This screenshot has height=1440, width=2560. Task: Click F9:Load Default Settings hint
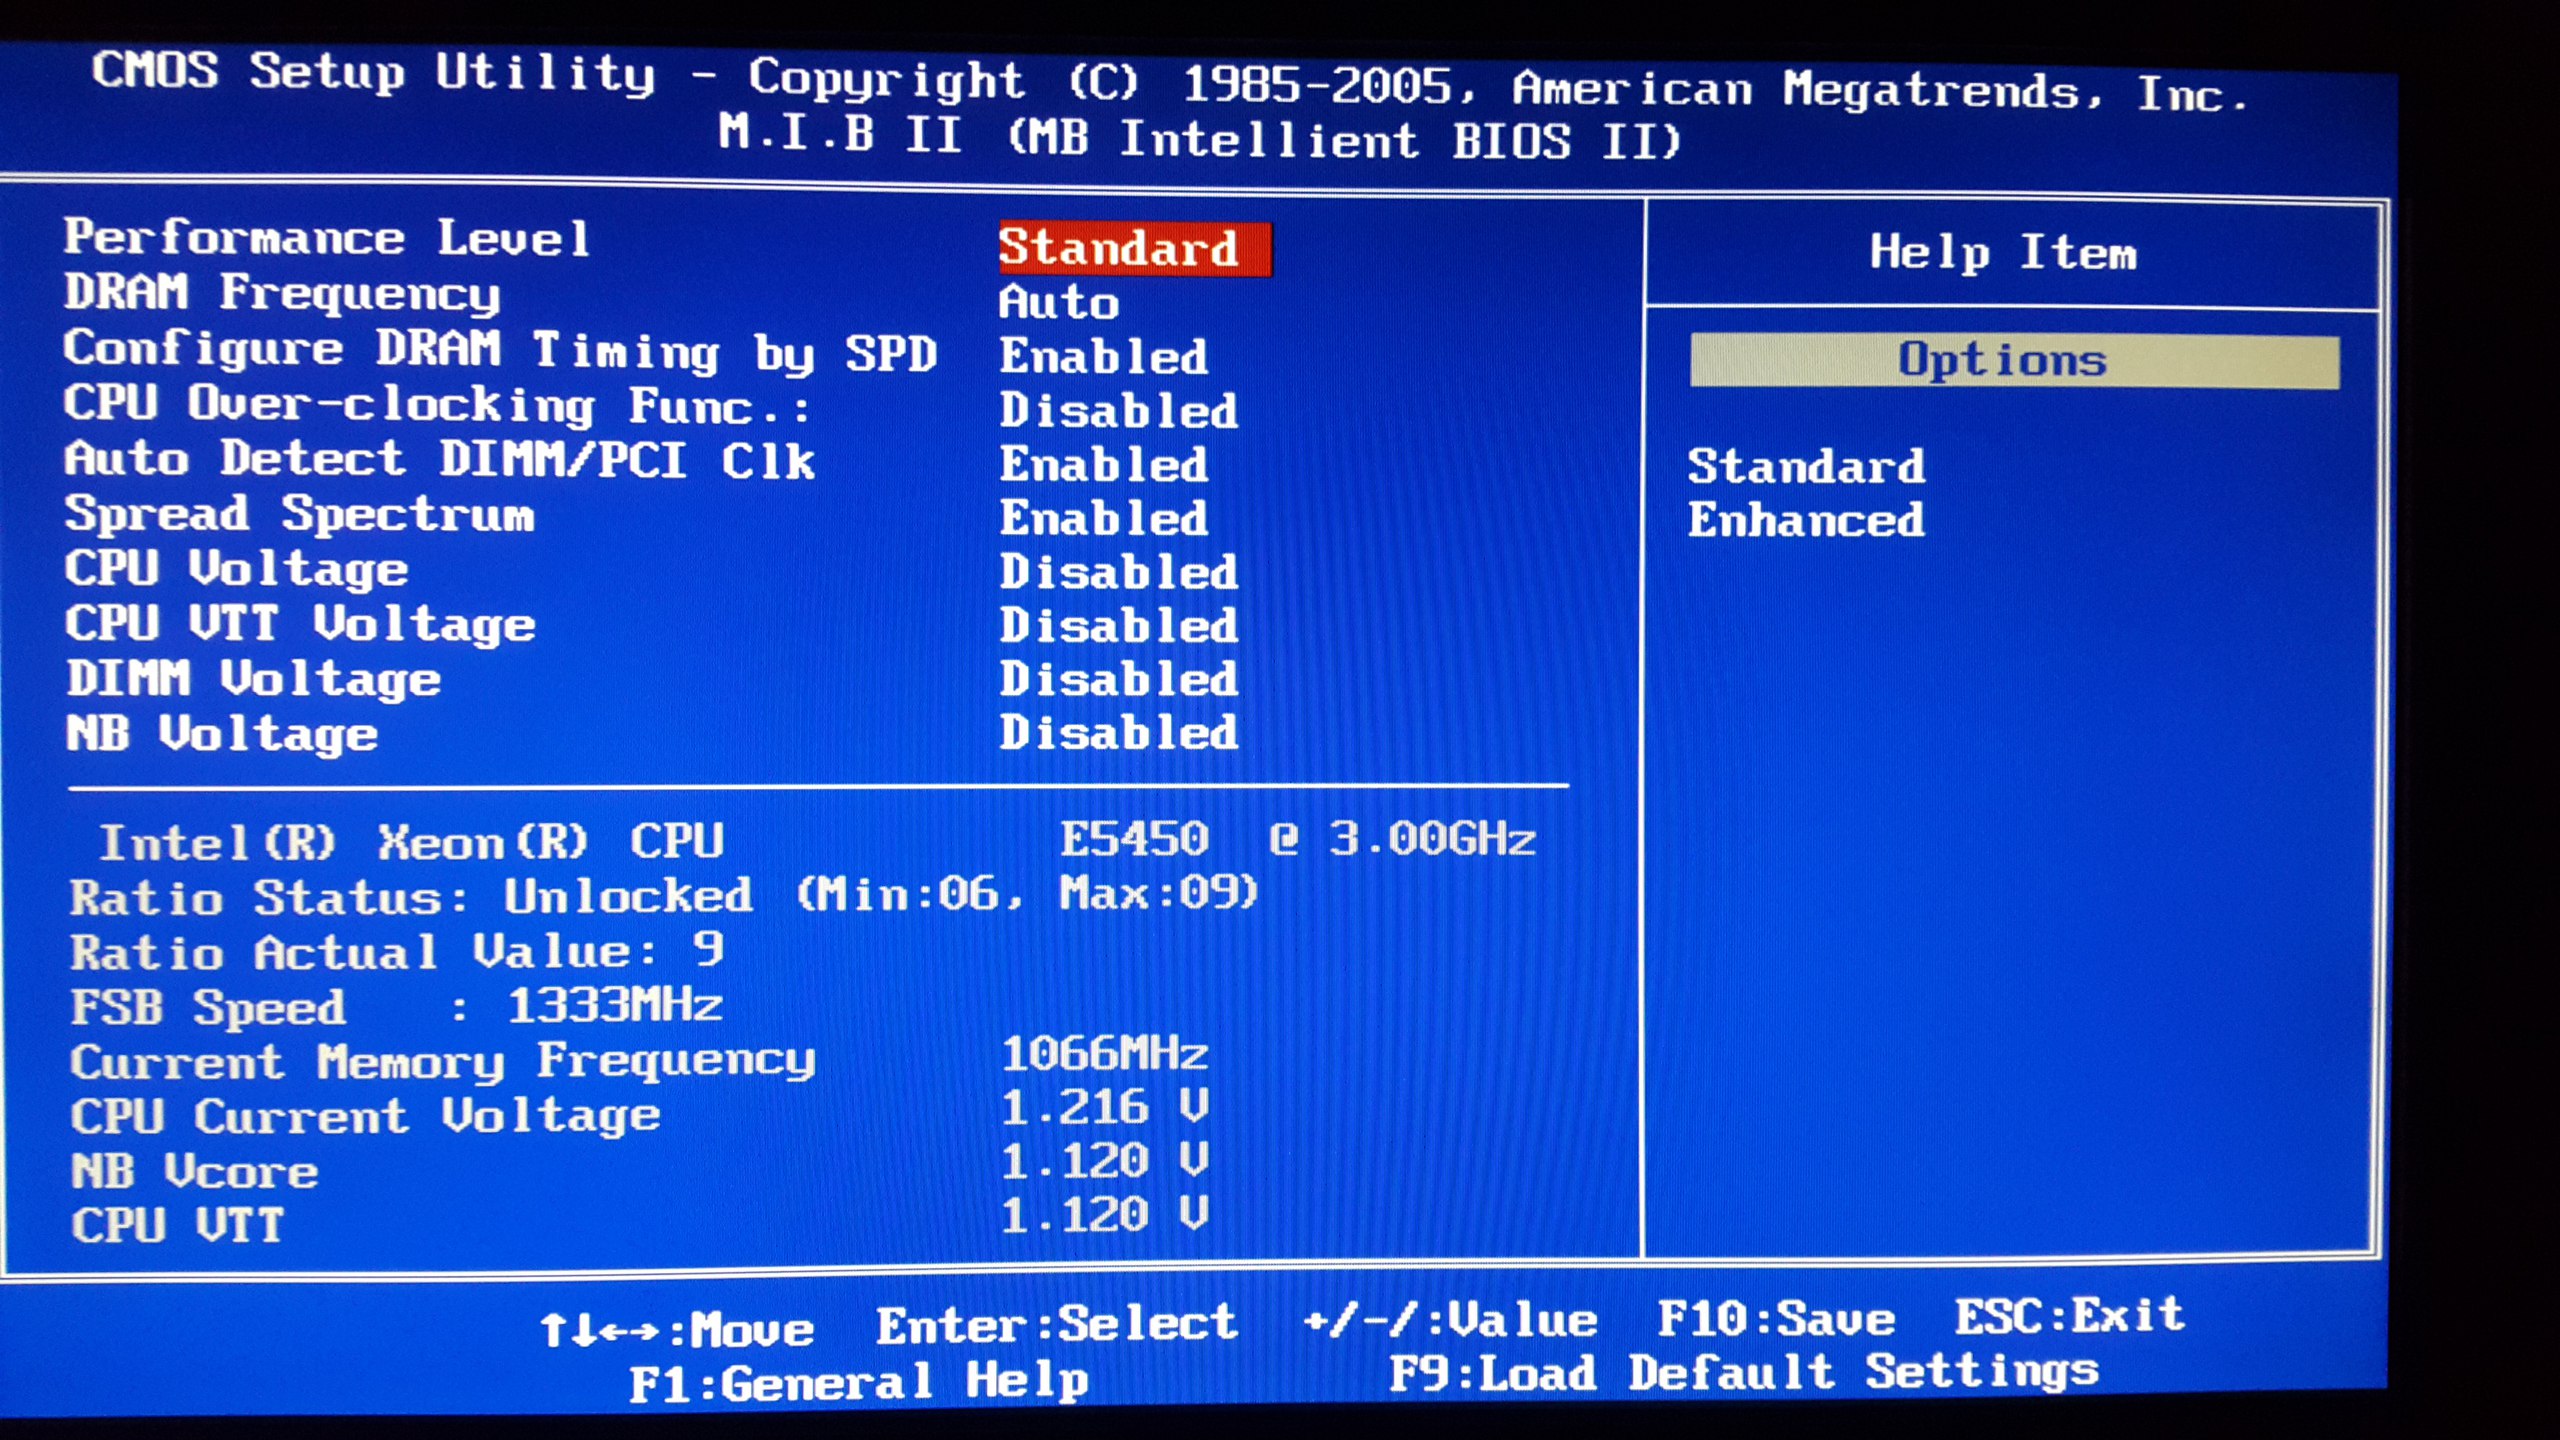(1743, 1373)
